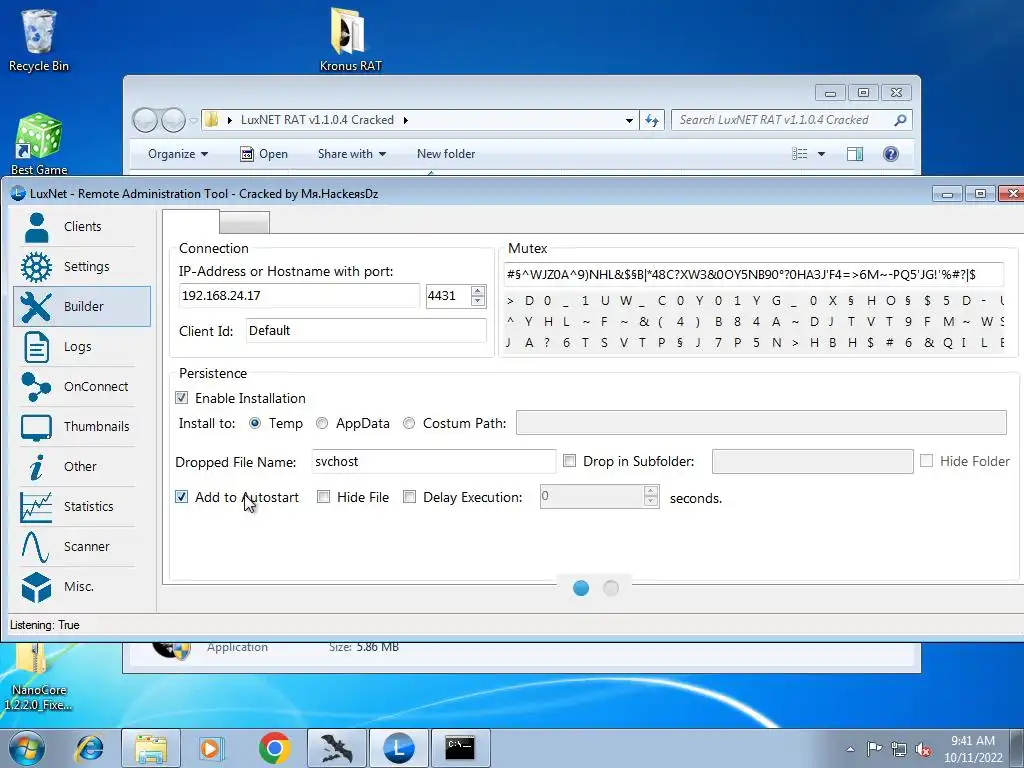
Task: Click the bat-icon taskbar application
Action: (336, 748)
